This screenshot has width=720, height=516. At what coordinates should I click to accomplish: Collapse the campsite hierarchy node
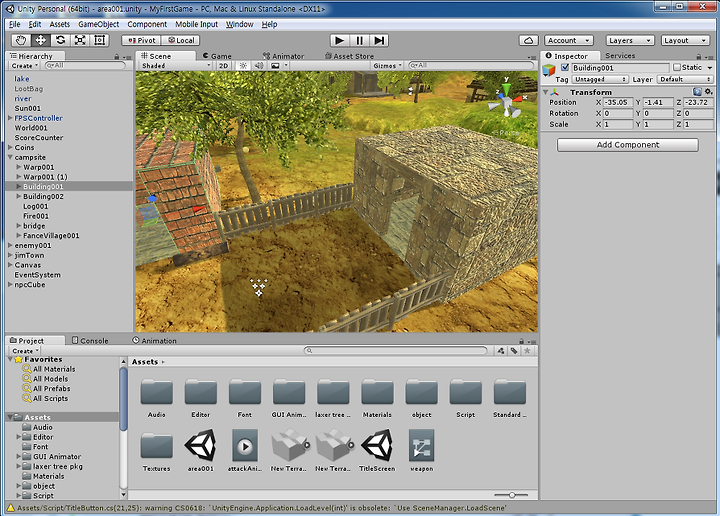pos(10,157)
